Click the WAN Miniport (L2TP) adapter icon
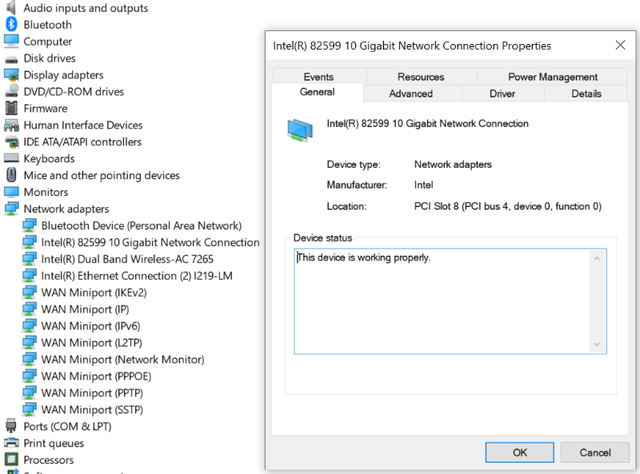640x474 pixels. point(29,342)
